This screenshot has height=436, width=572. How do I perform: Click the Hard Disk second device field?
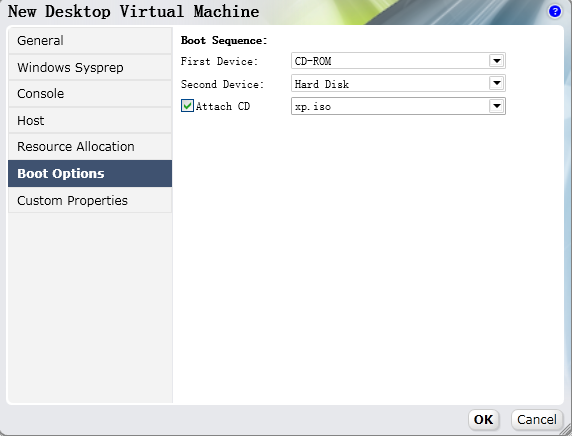tap(398, 84)
